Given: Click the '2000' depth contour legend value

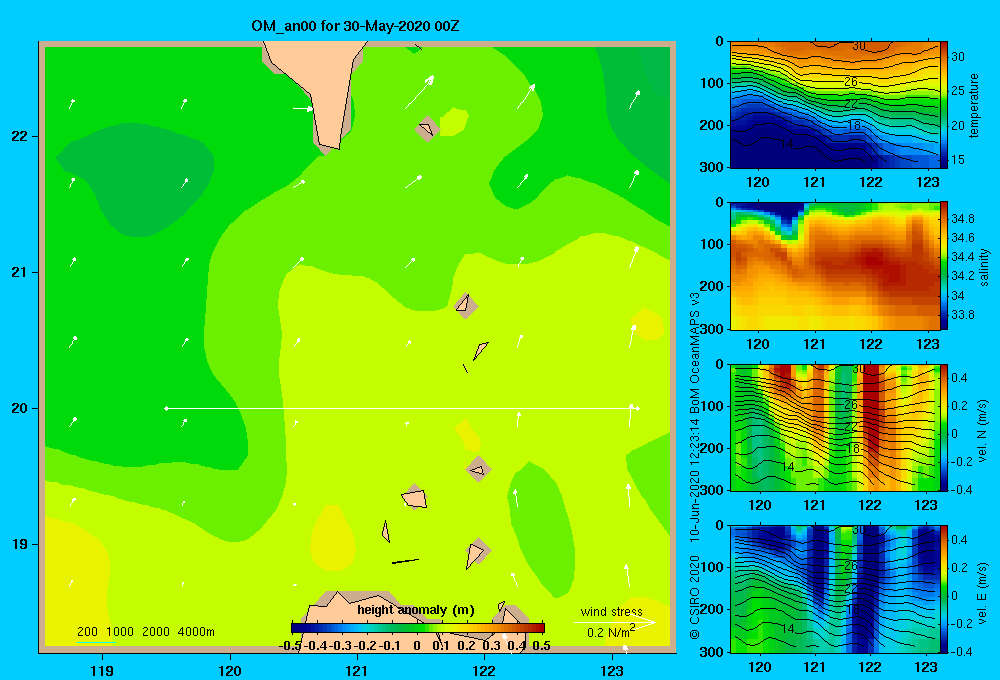Looking at the screenshot, I should click(x=156, y=632).
